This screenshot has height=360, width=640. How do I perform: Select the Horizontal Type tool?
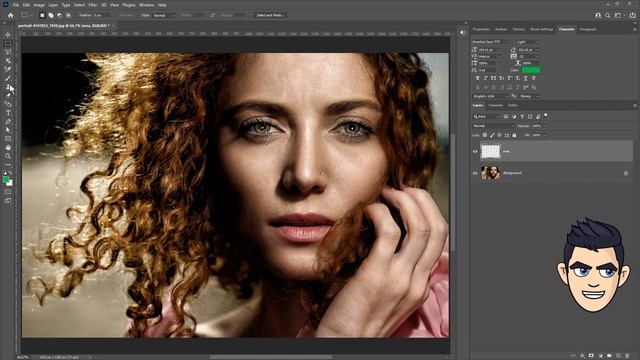(8, 113)
